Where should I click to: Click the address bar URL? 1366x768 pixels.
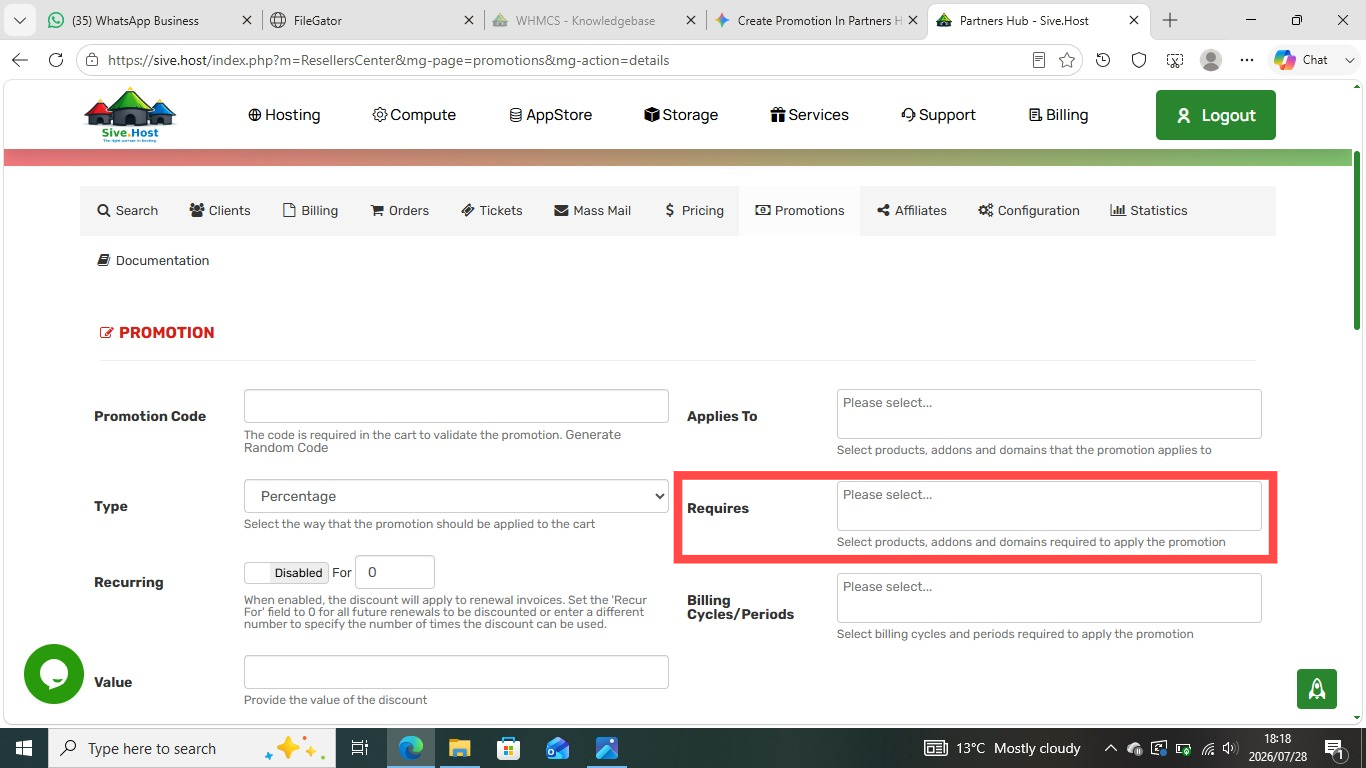[388, 60]
